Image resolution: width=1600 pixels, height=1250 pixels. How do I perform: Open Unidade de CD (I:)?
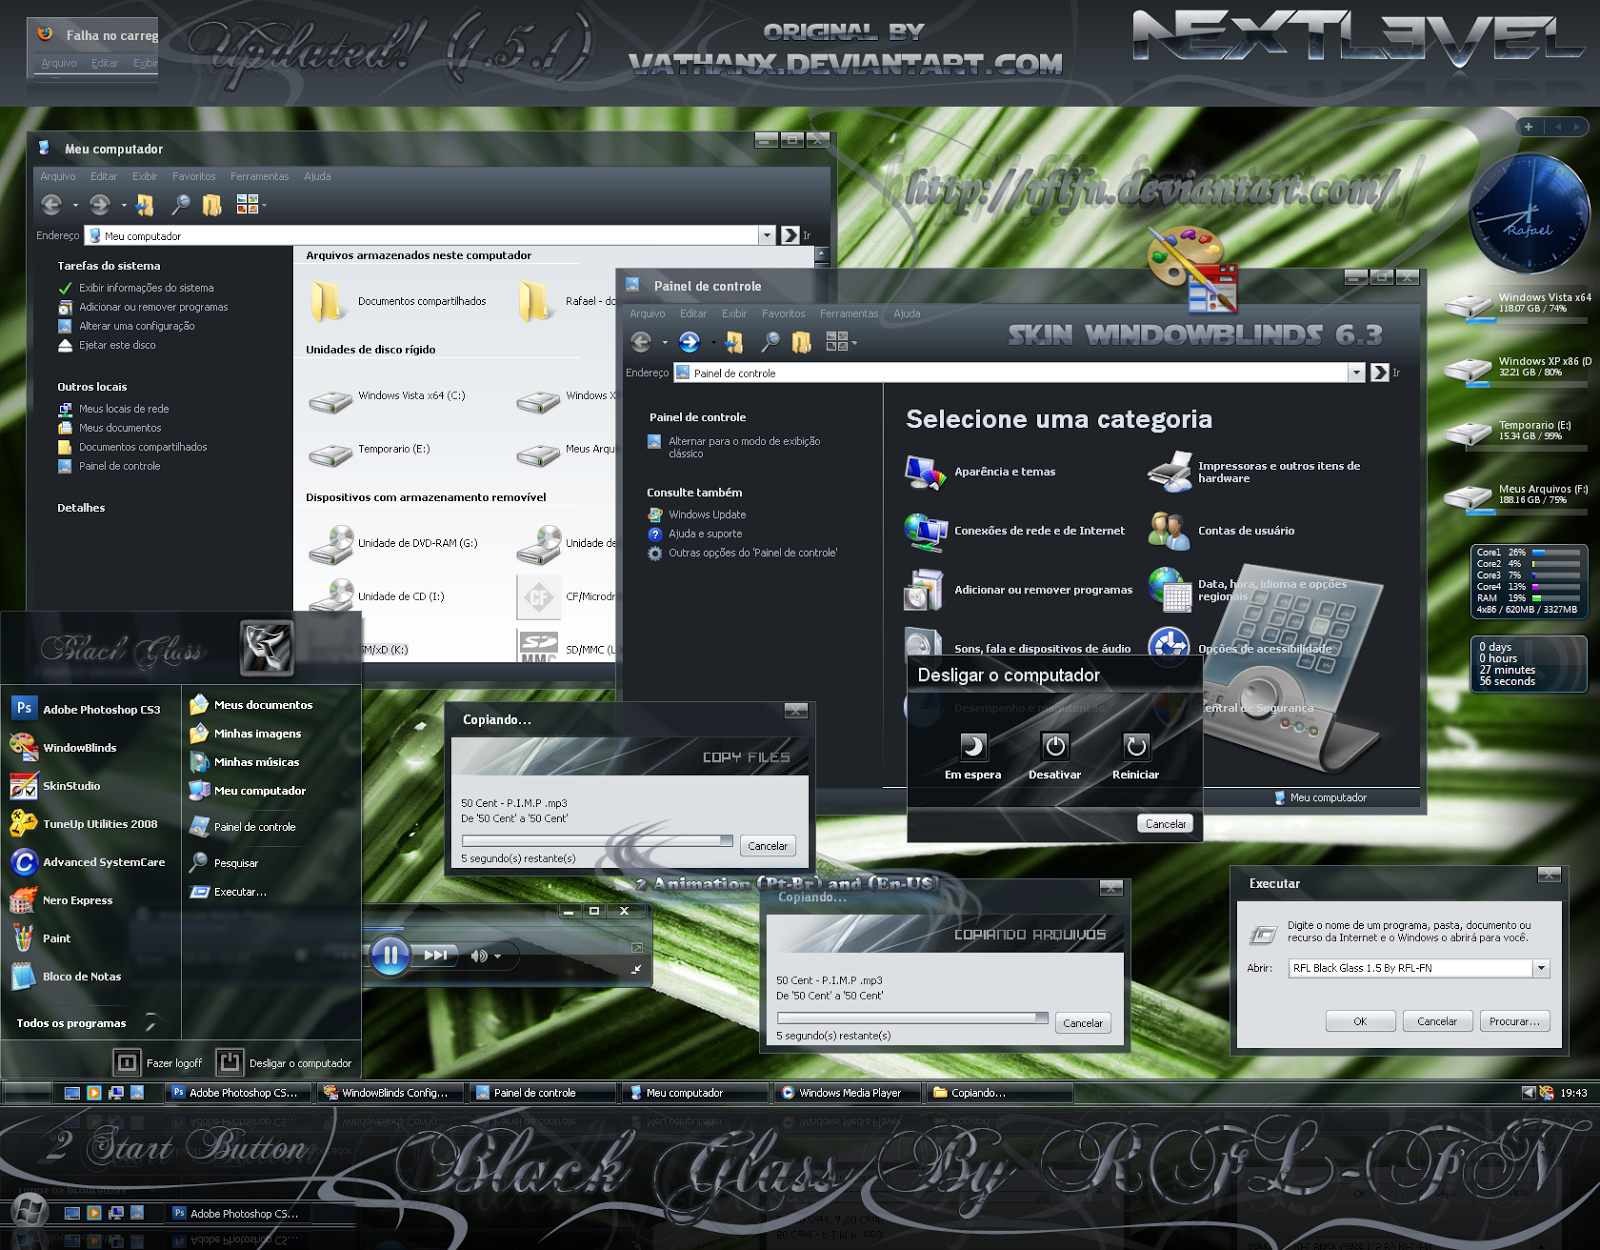[x=377, y=596]
